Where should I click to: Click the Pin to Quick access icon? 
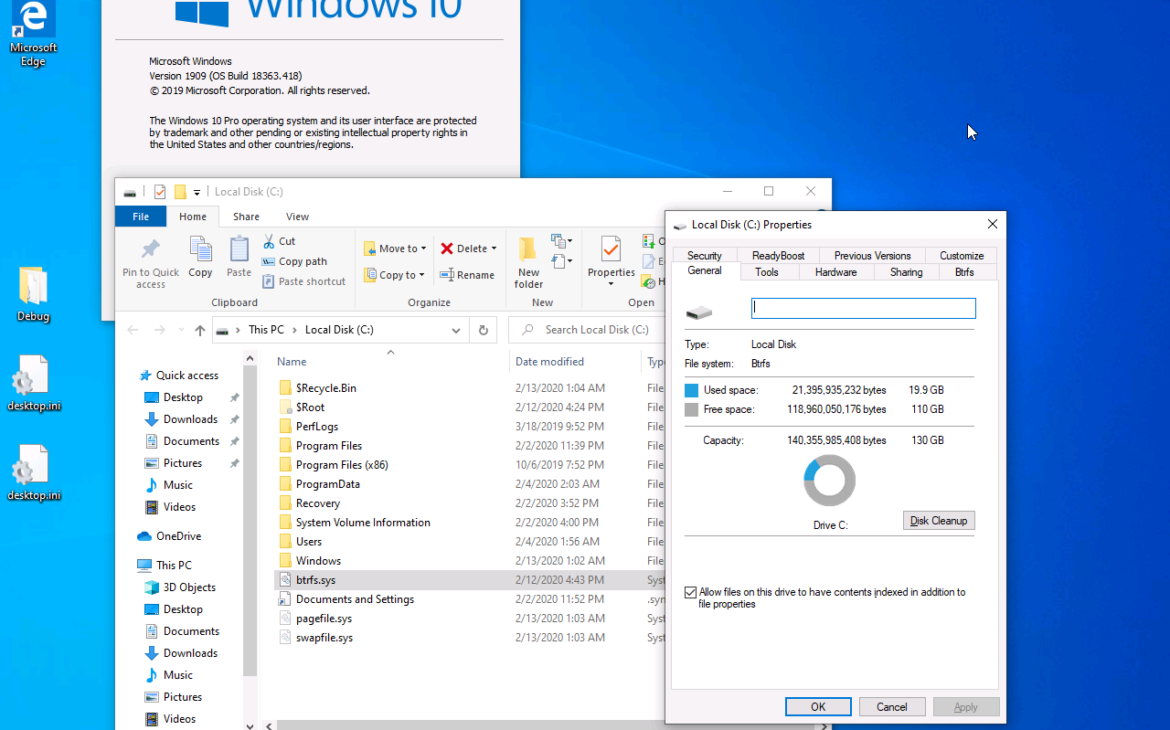coord(151,250)
